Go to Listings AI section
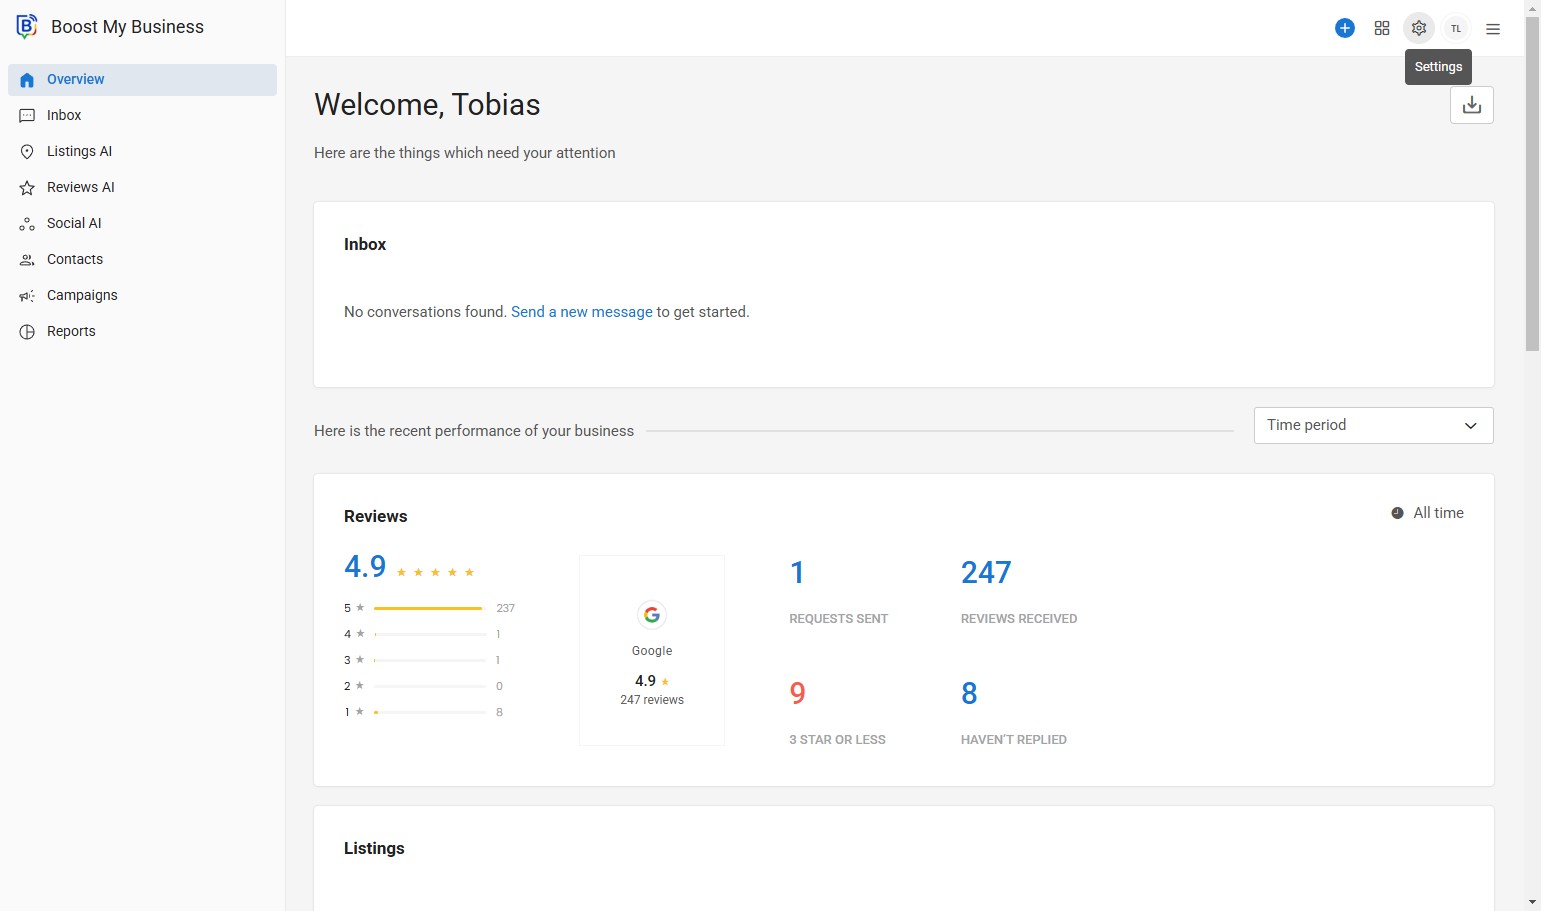Viewport: 1541px width, 911px height. click(79, 151)
